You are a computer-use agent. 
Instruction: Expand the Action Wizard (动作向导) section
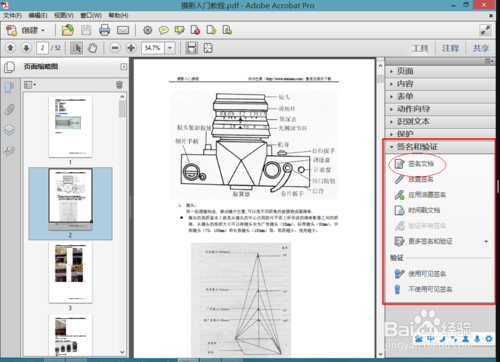(x=440, y=109)
